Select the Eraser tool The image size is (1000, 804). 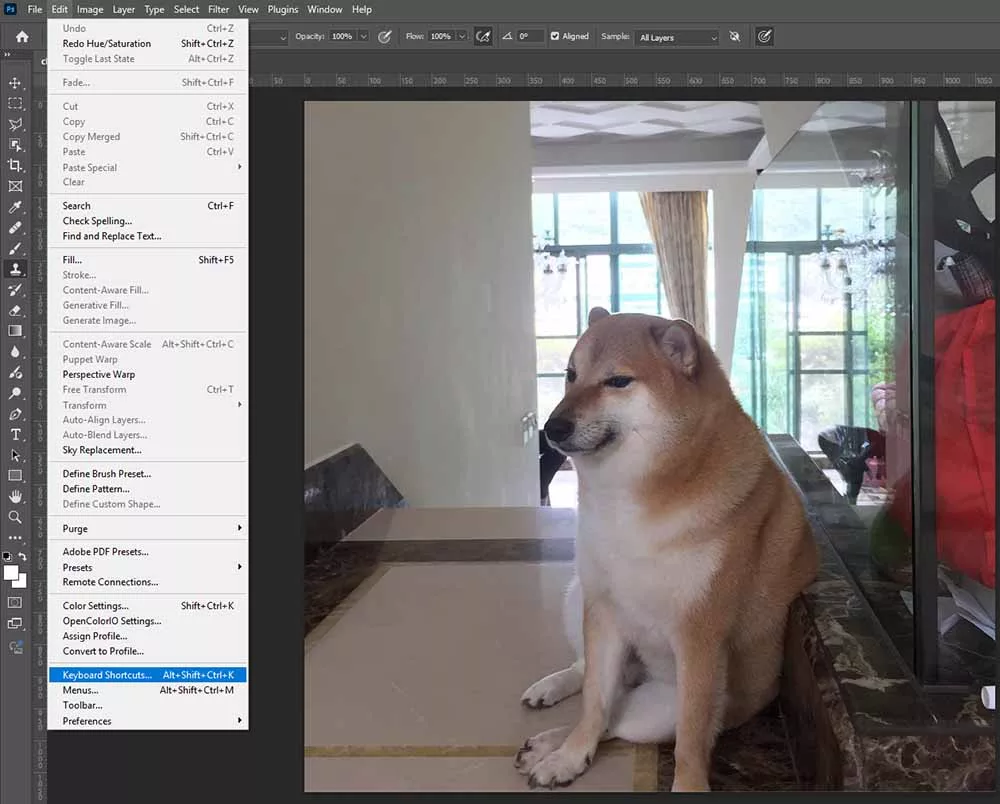[x=15, y=310]
